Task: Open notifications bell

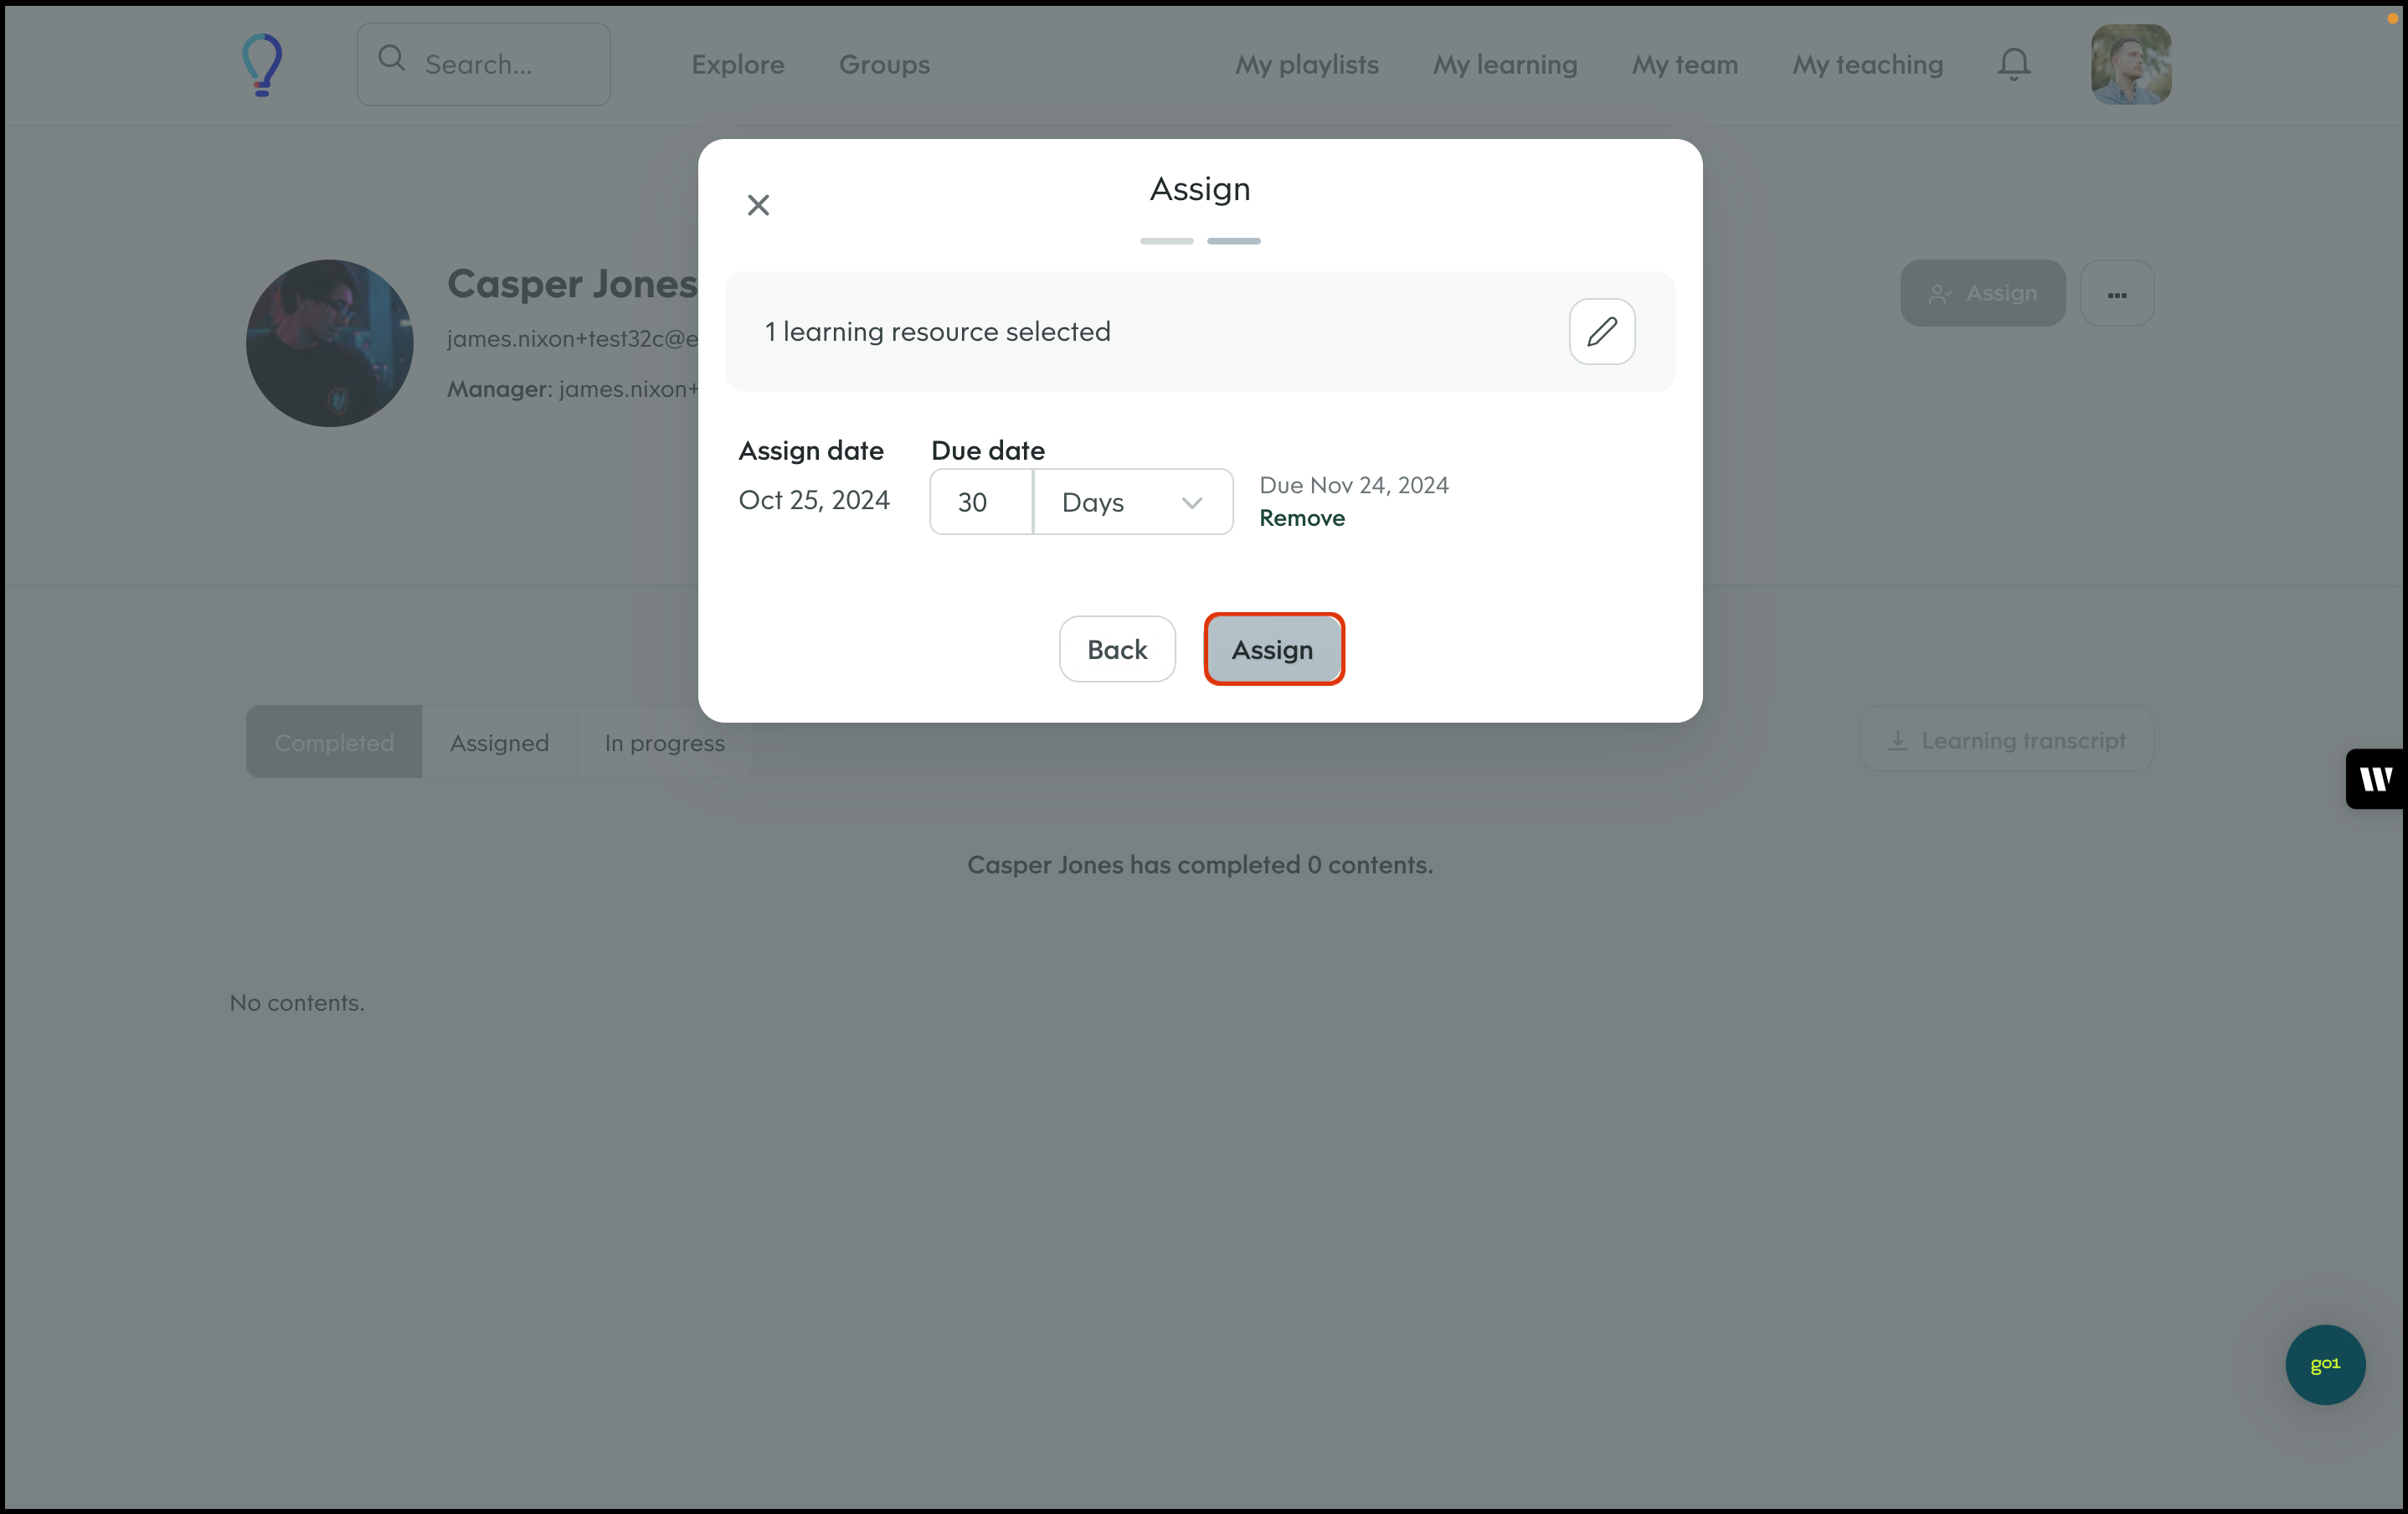Action: pyautogui.click(x=2014, y=64)
